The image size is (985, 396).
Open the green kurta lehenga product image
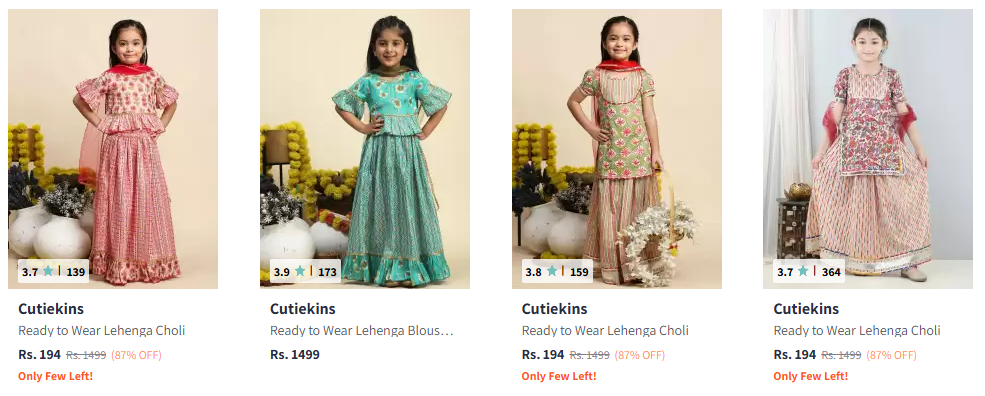(617, 149)
